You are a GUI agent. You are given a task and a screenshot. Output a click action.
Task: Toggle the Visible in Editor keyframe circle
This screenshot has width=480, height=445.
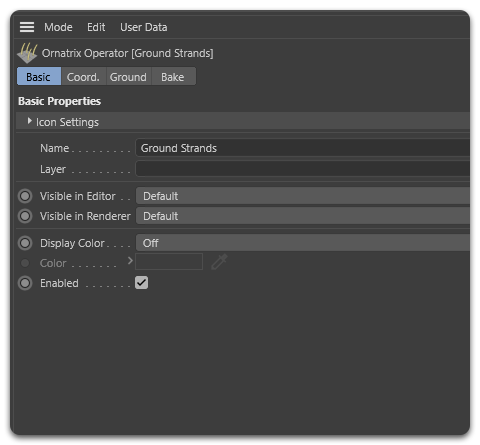25,196
